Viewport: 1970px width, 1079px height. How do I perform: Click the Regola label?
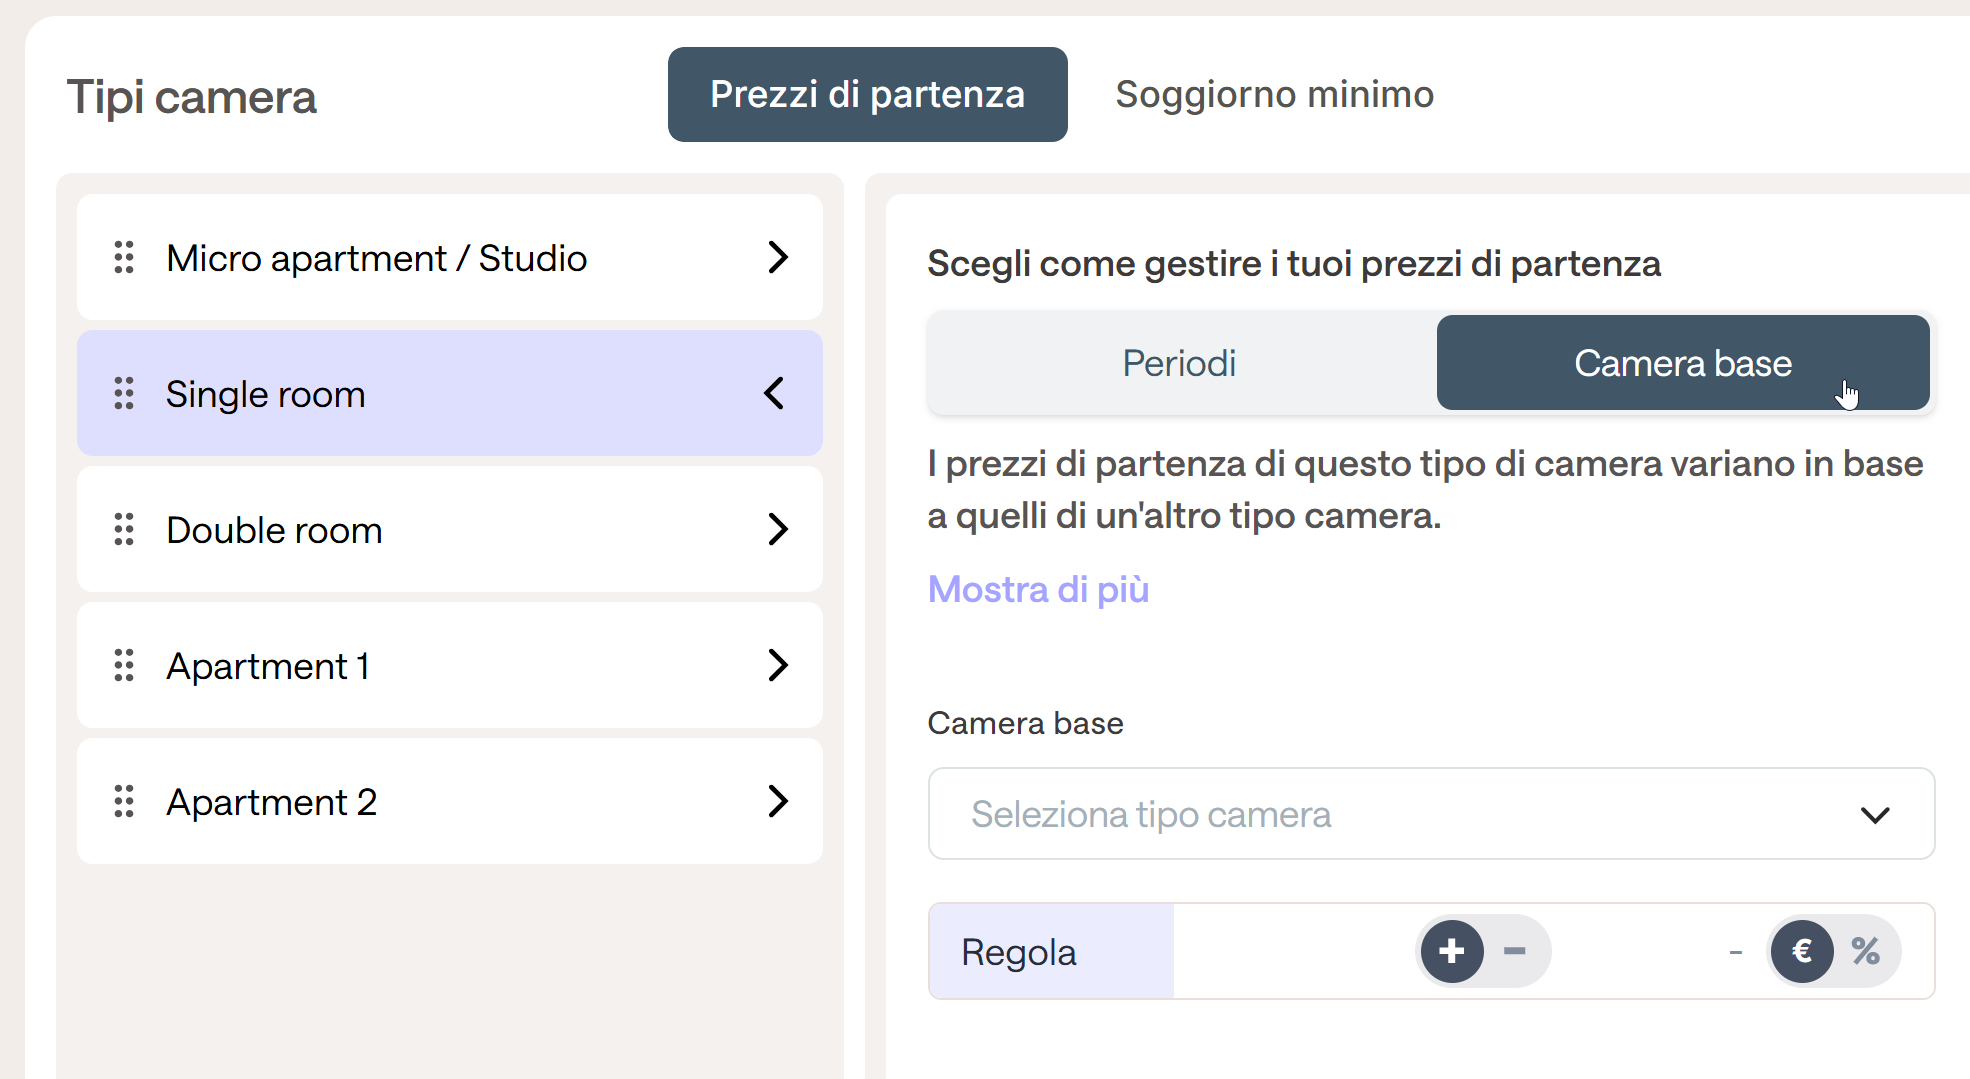pos(1019,952)
